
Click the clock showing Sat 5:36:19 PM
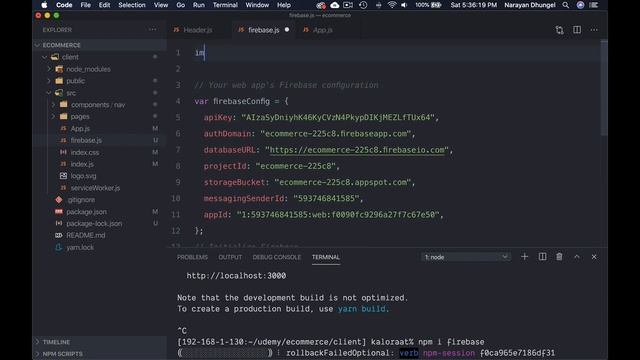[x=473, y=5]
